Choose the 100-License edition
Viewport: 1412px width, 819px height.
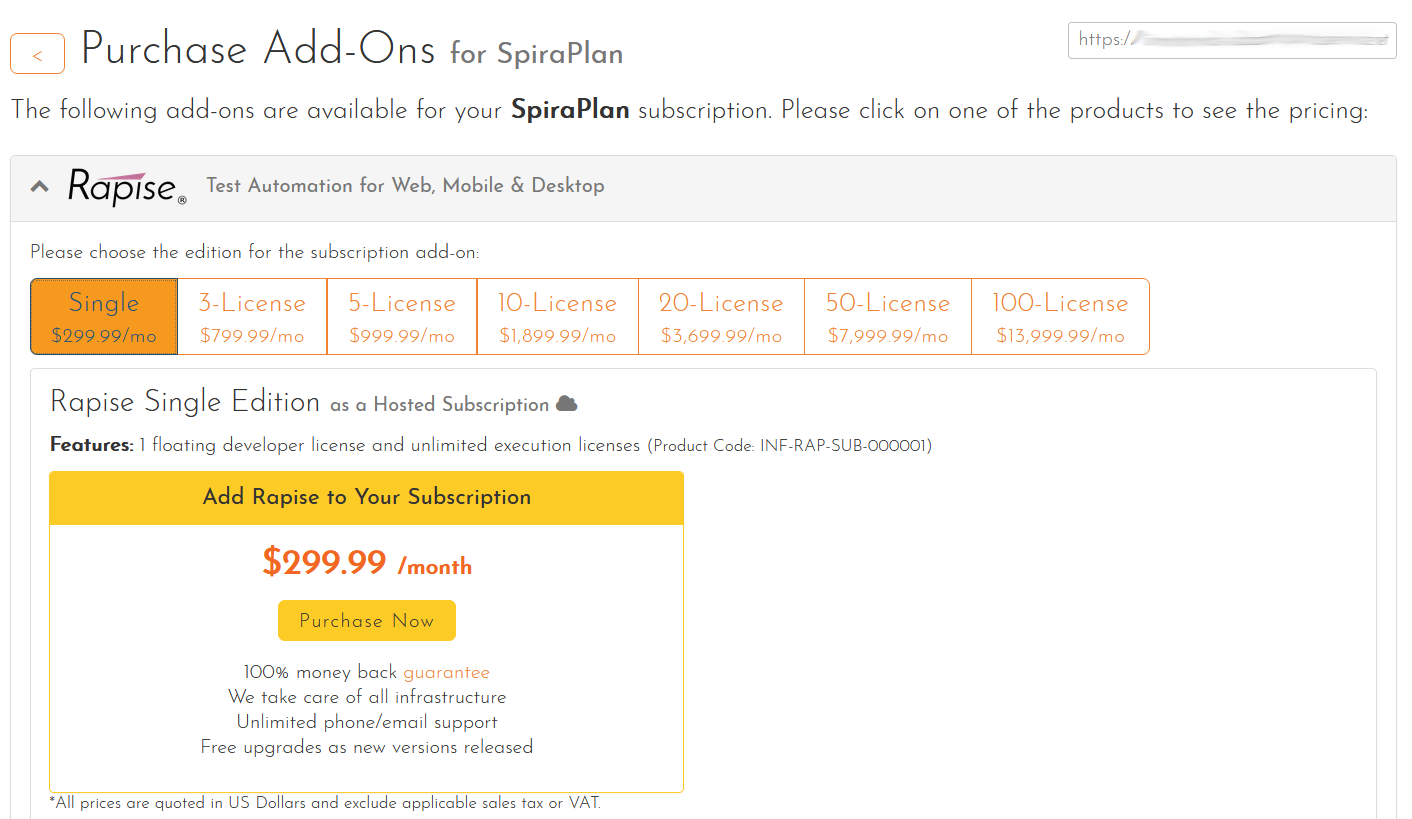coord(1060,316)
